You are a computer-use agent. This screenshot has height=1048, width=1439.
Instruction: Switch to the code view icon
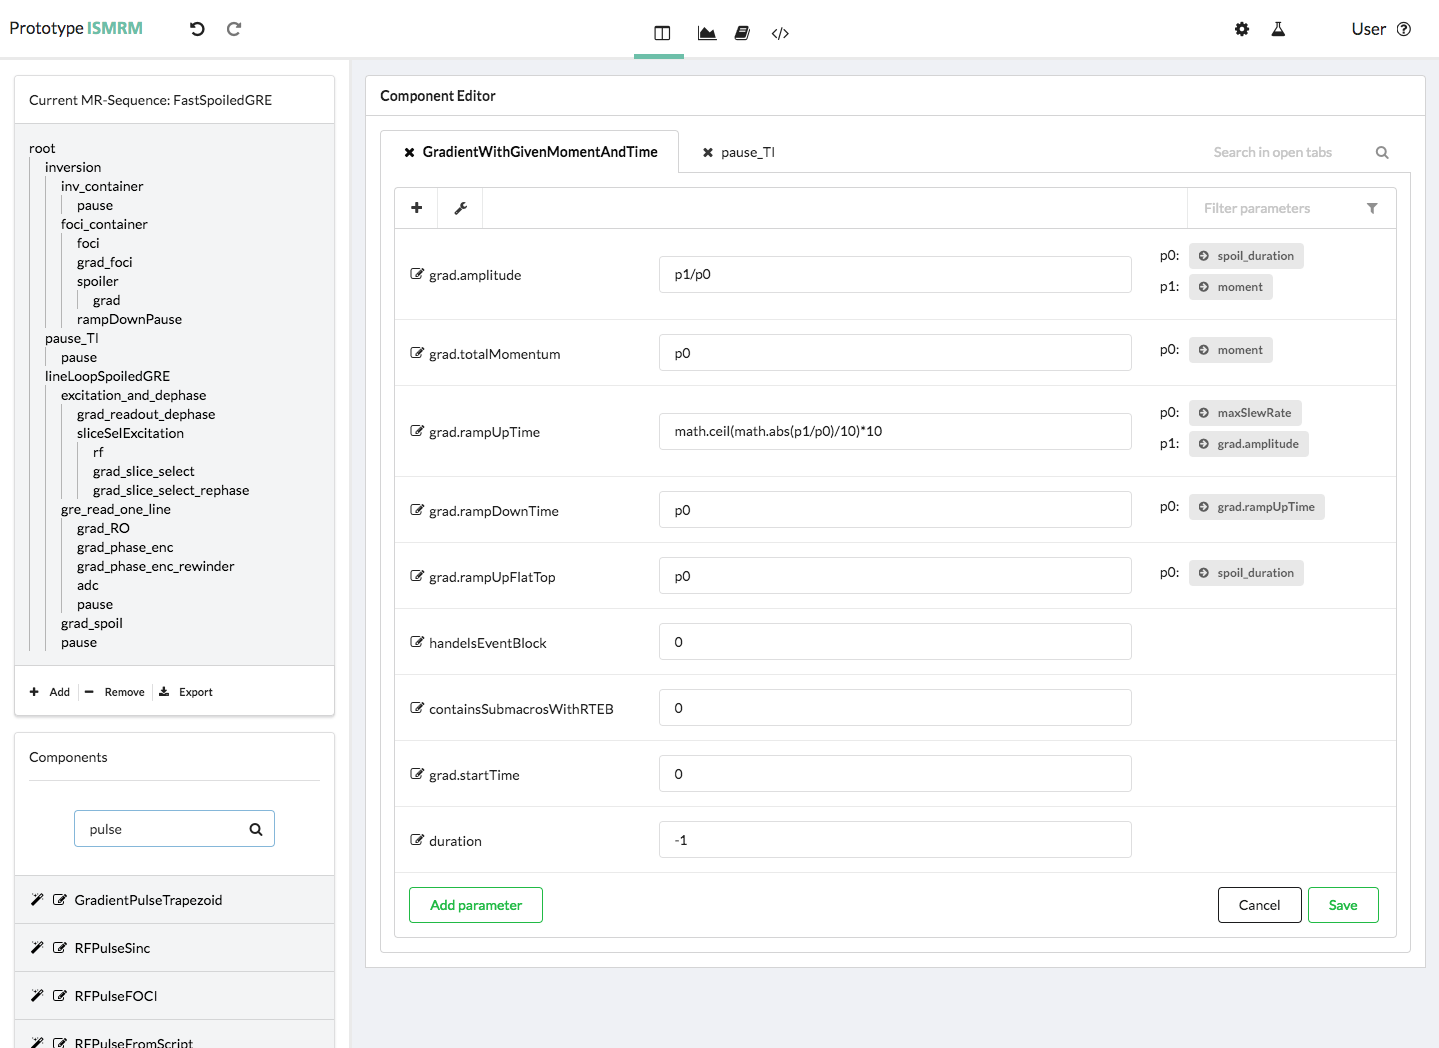coord(780,33)
